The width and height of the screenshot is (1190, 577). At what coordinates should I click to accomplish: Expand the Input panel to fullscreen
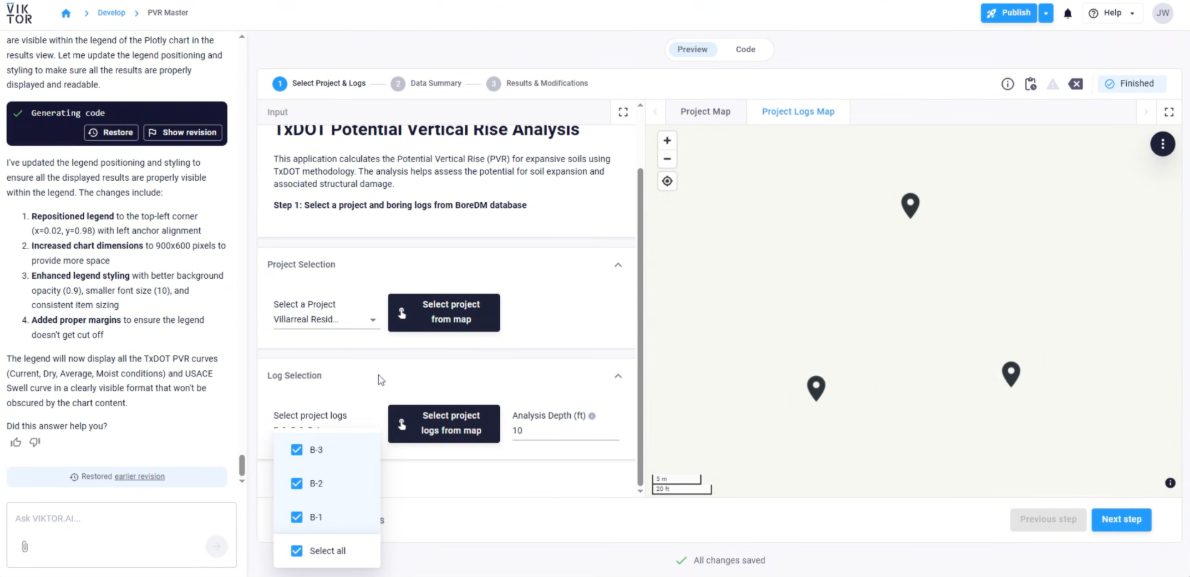(623, 112)
